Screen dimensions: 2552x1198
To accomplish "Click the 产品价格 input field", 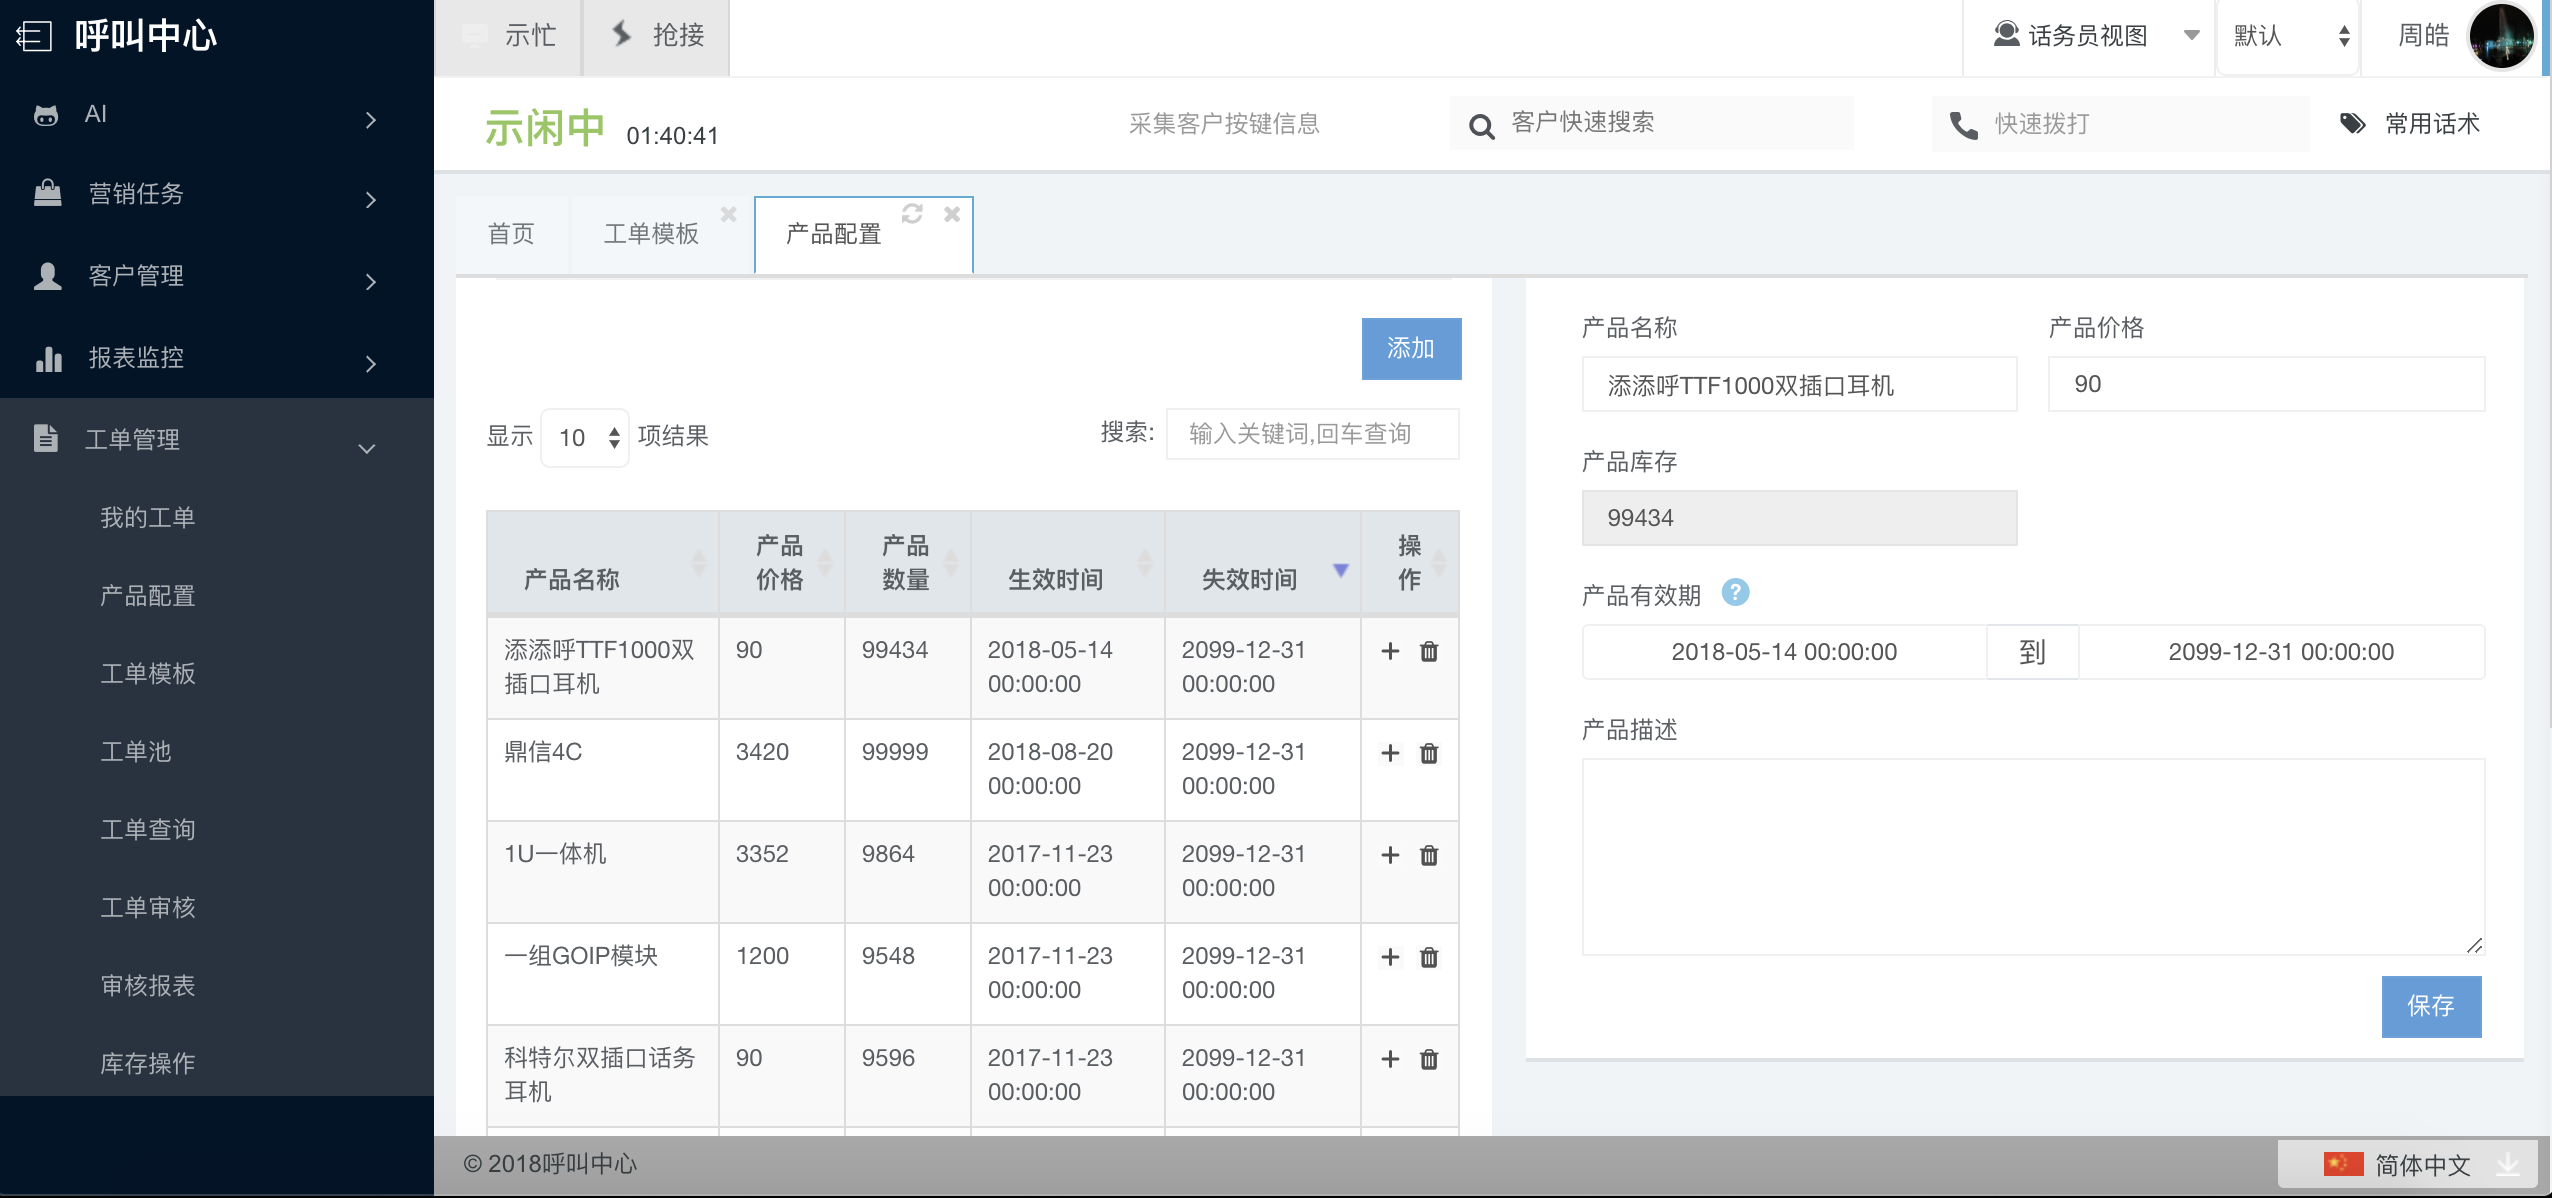I will [2265, 385].
